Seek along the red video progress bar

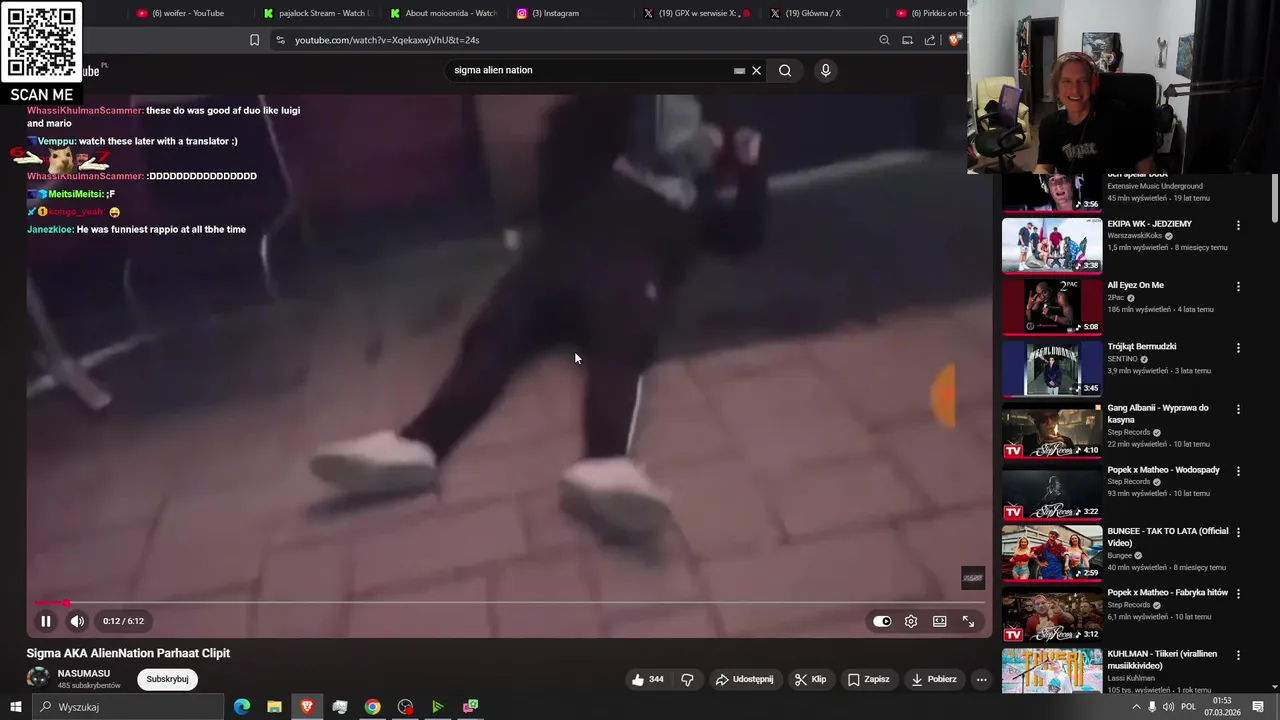pyautogui.click(x=510, y=603)
